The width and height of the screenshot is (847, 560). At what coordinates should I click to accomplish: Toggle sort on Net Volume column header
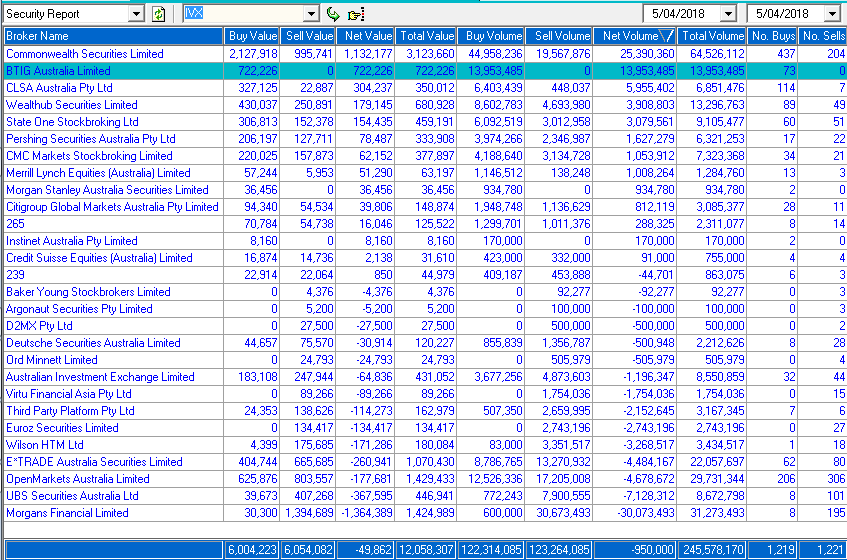click(x=635, y=36)
